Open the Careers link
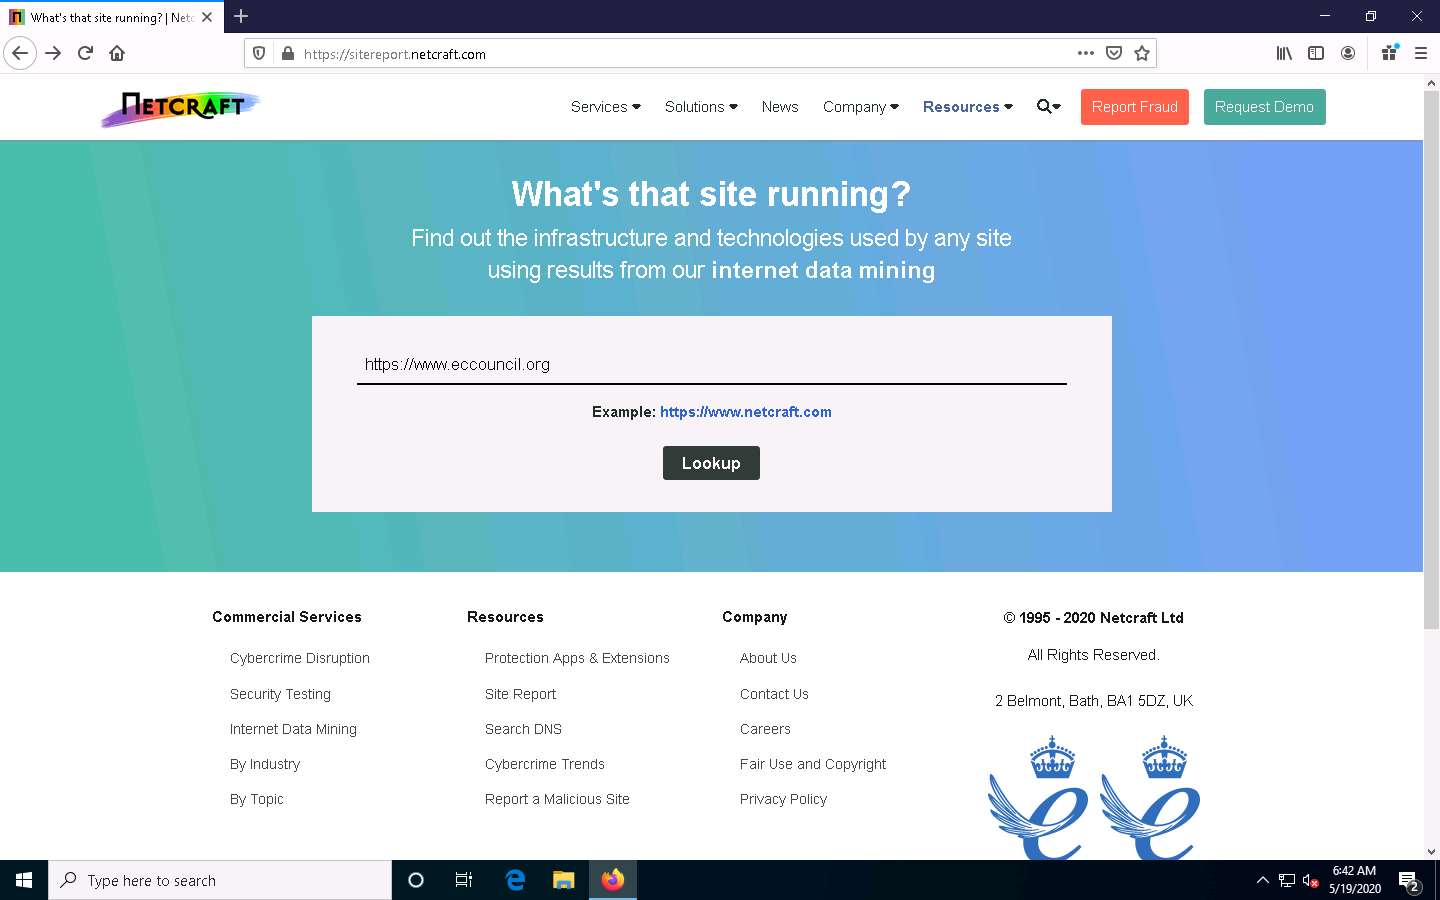 click(765, 729)
